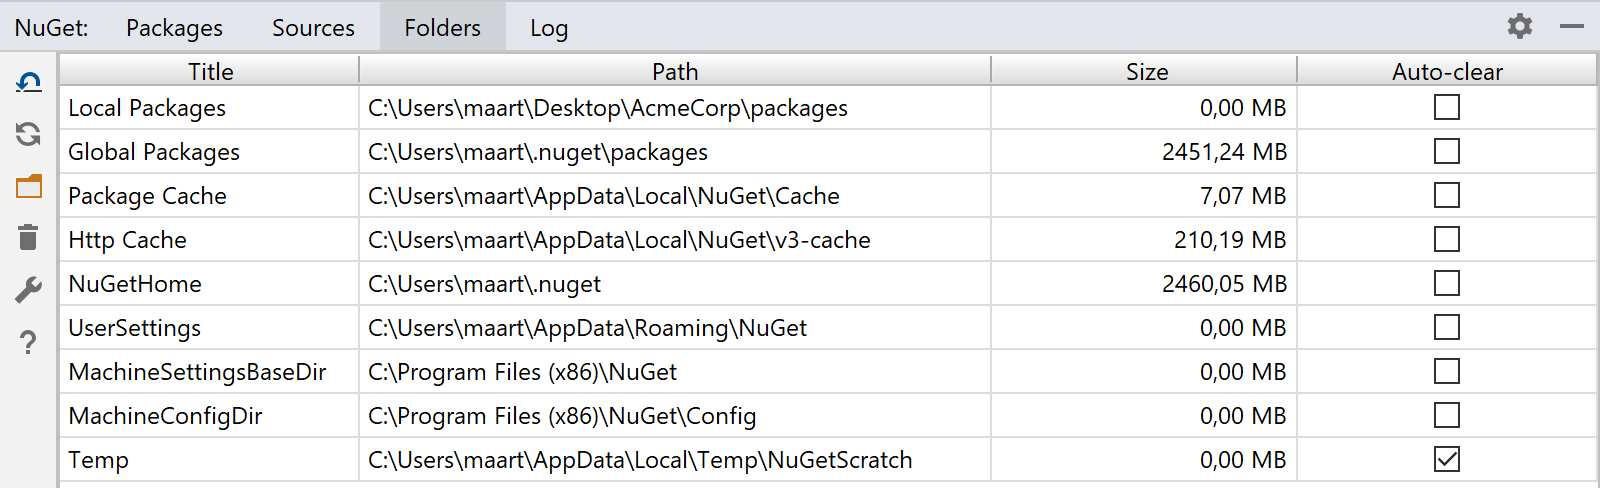Click the question mark help icon
This screenshot has height=488, width=1600.
point(29,342)
